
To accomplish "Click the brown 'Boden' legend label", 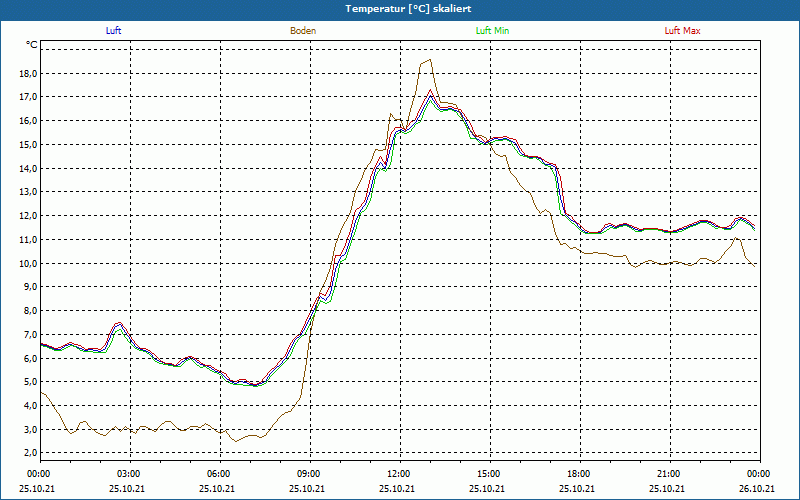I will pos(303,31).
